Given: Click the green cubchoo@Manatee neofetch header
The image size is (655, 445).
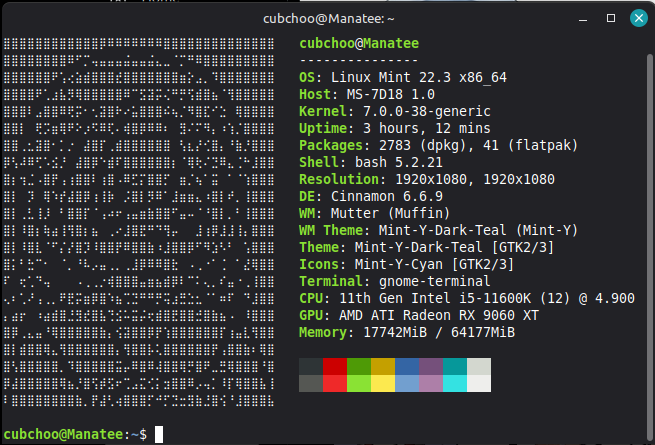Looking at the screenshot, I should point(359,43).
